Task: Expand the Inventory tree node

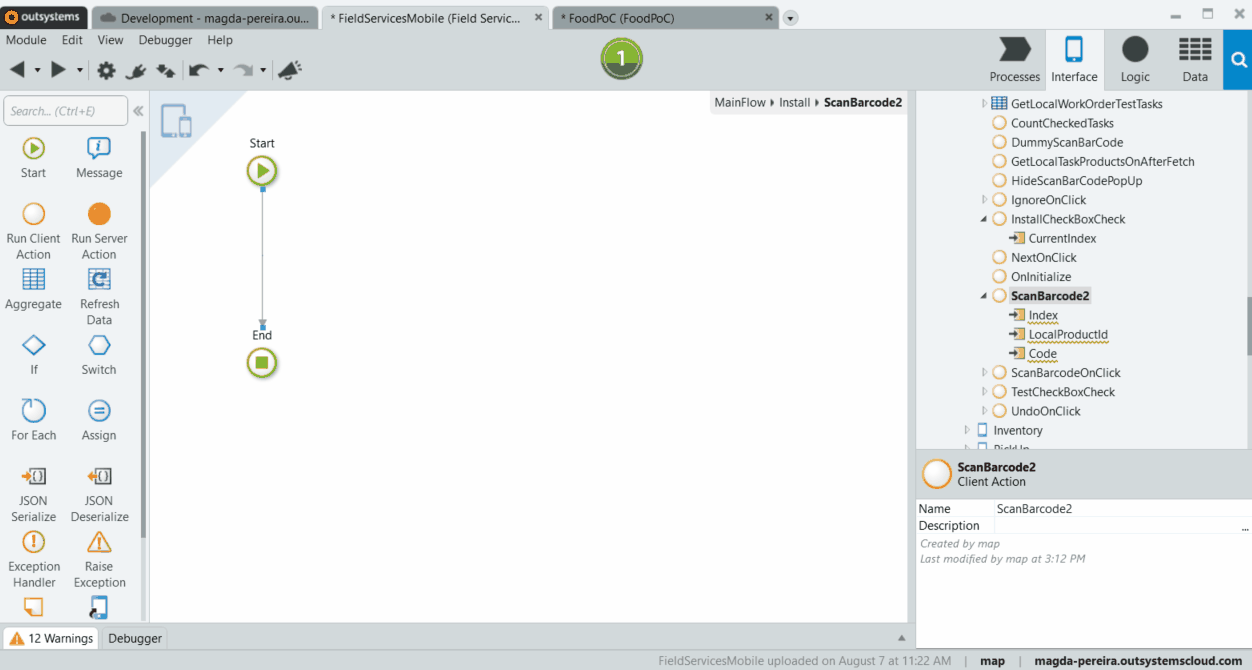Action: (x=967, y=430)
